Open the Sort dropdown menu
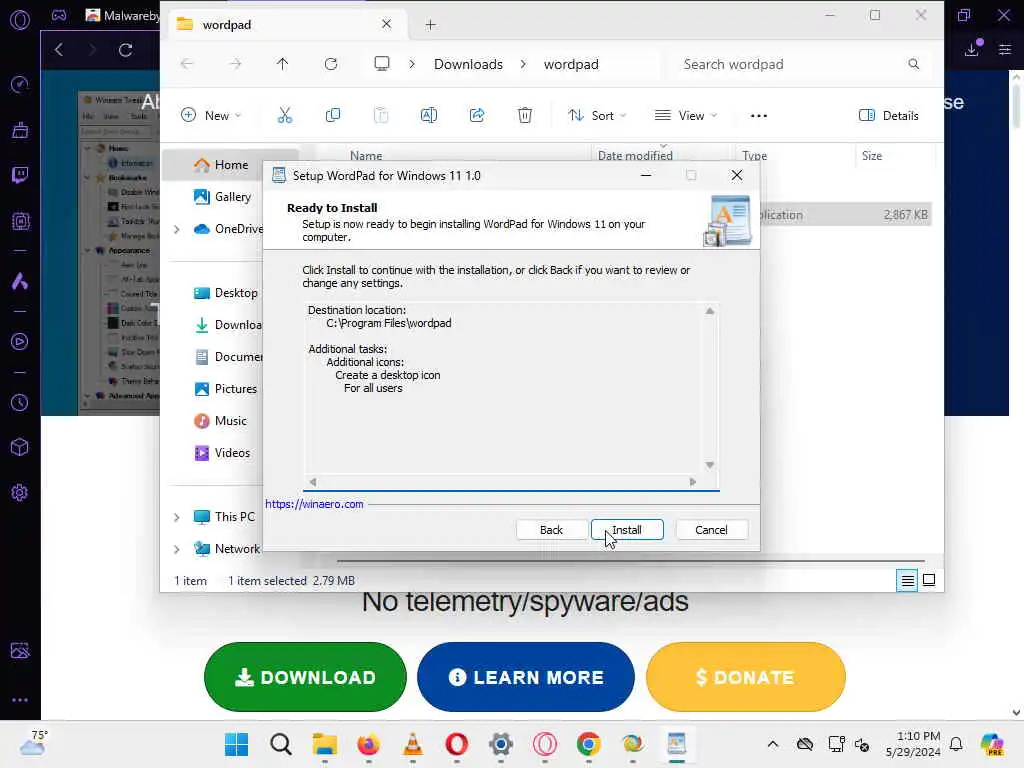Screen dimensions: 1024x768 point(597,116)
